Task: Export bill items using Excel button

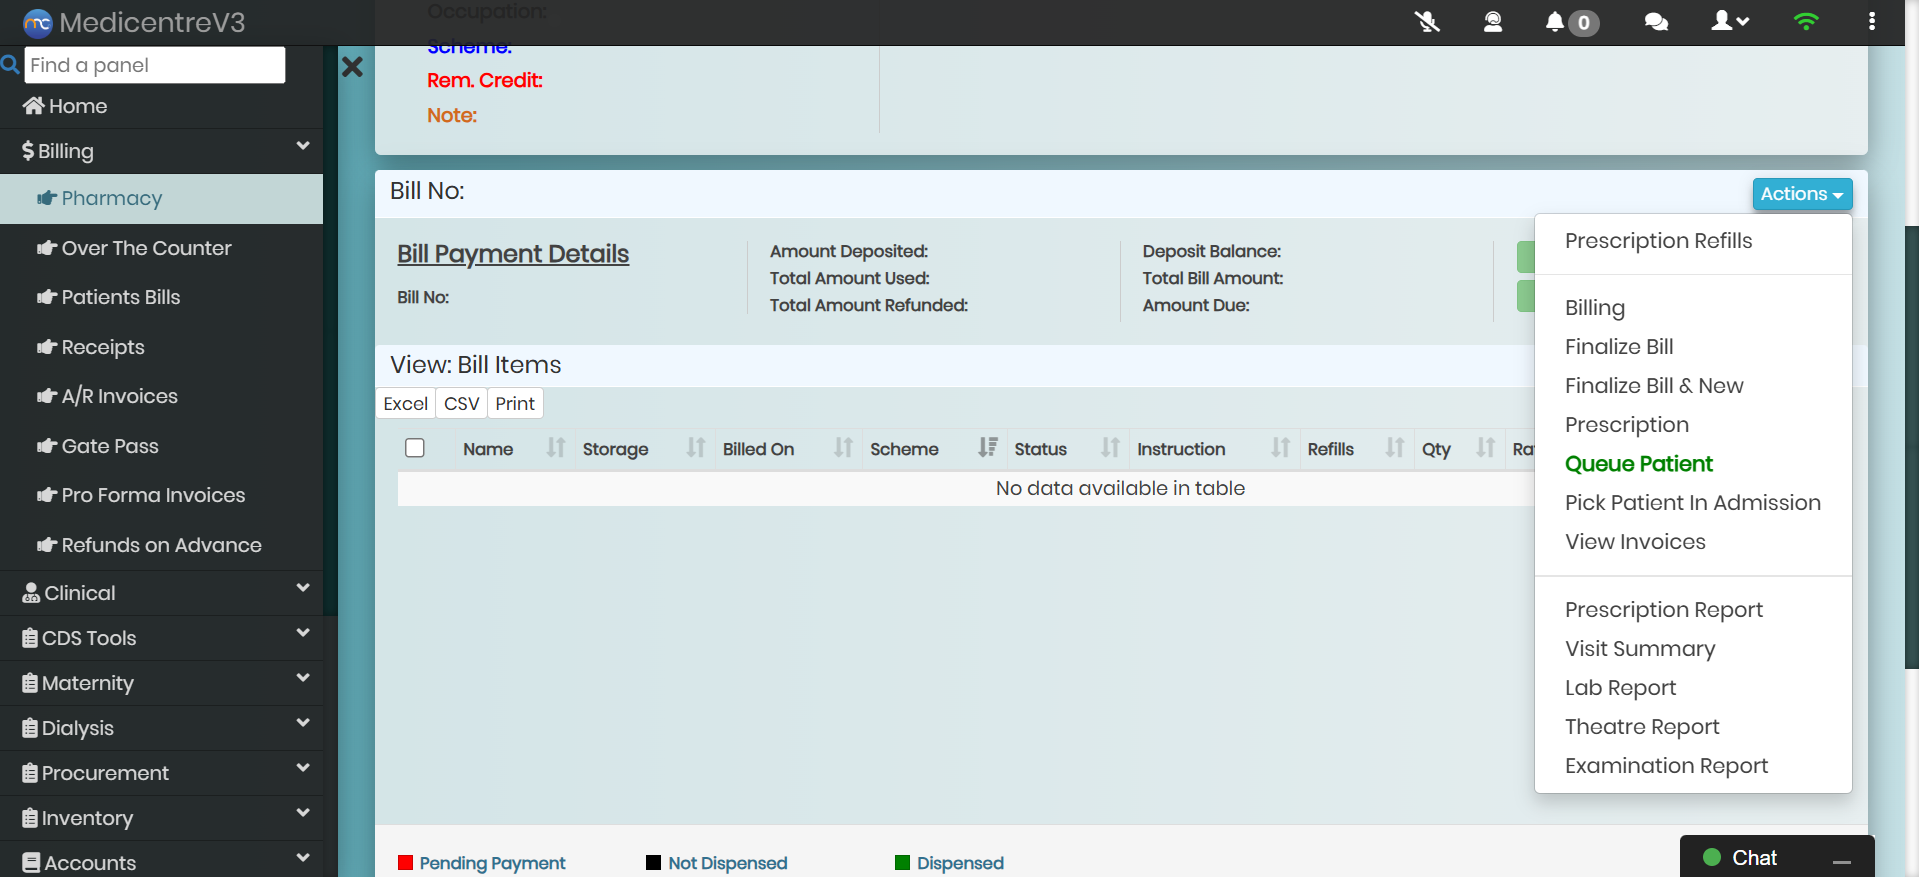Action: tap(405, 404)
